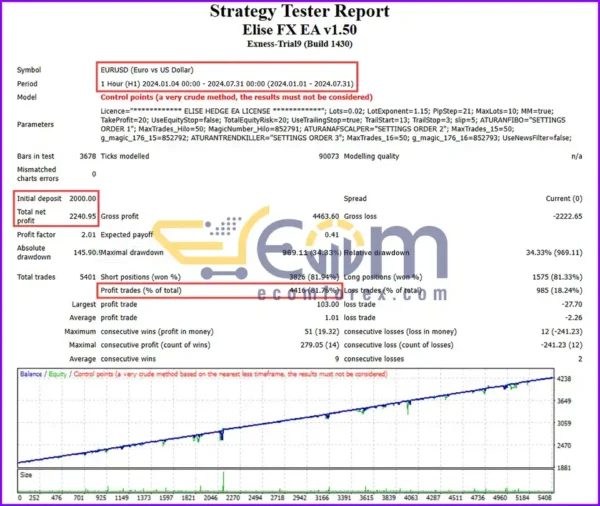Click the "Initial deposit" label
Screen dimensions: 600x506
pos(39,199)
